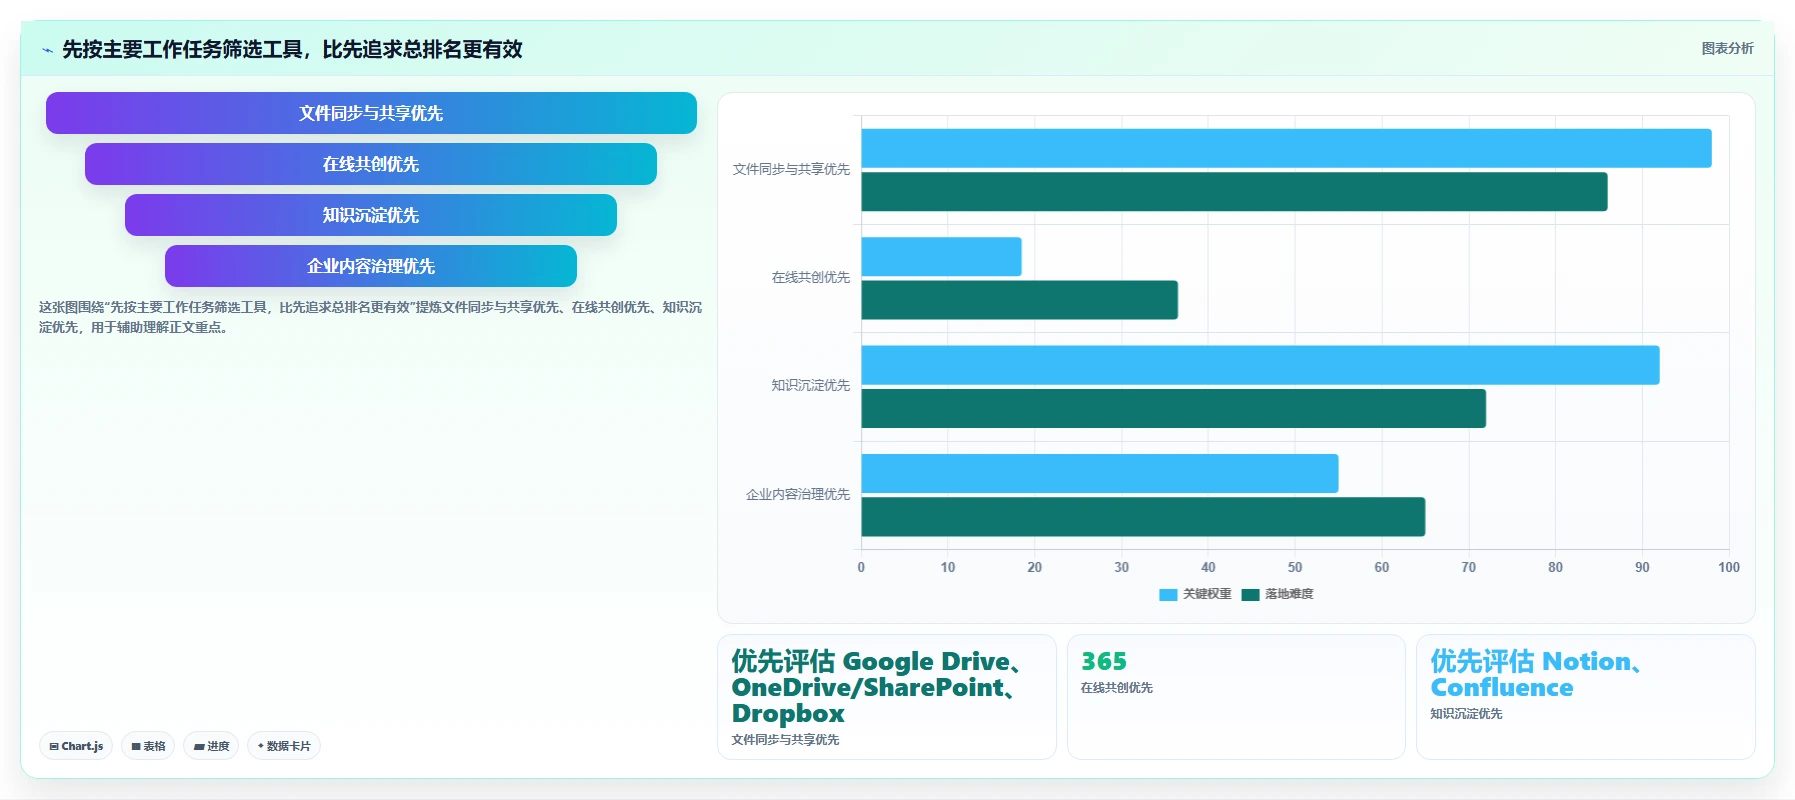
Task: Click the green 落地难度 bar for 文件同步与共享优先
Action: pyautogui.click(x=1234, y=192)
